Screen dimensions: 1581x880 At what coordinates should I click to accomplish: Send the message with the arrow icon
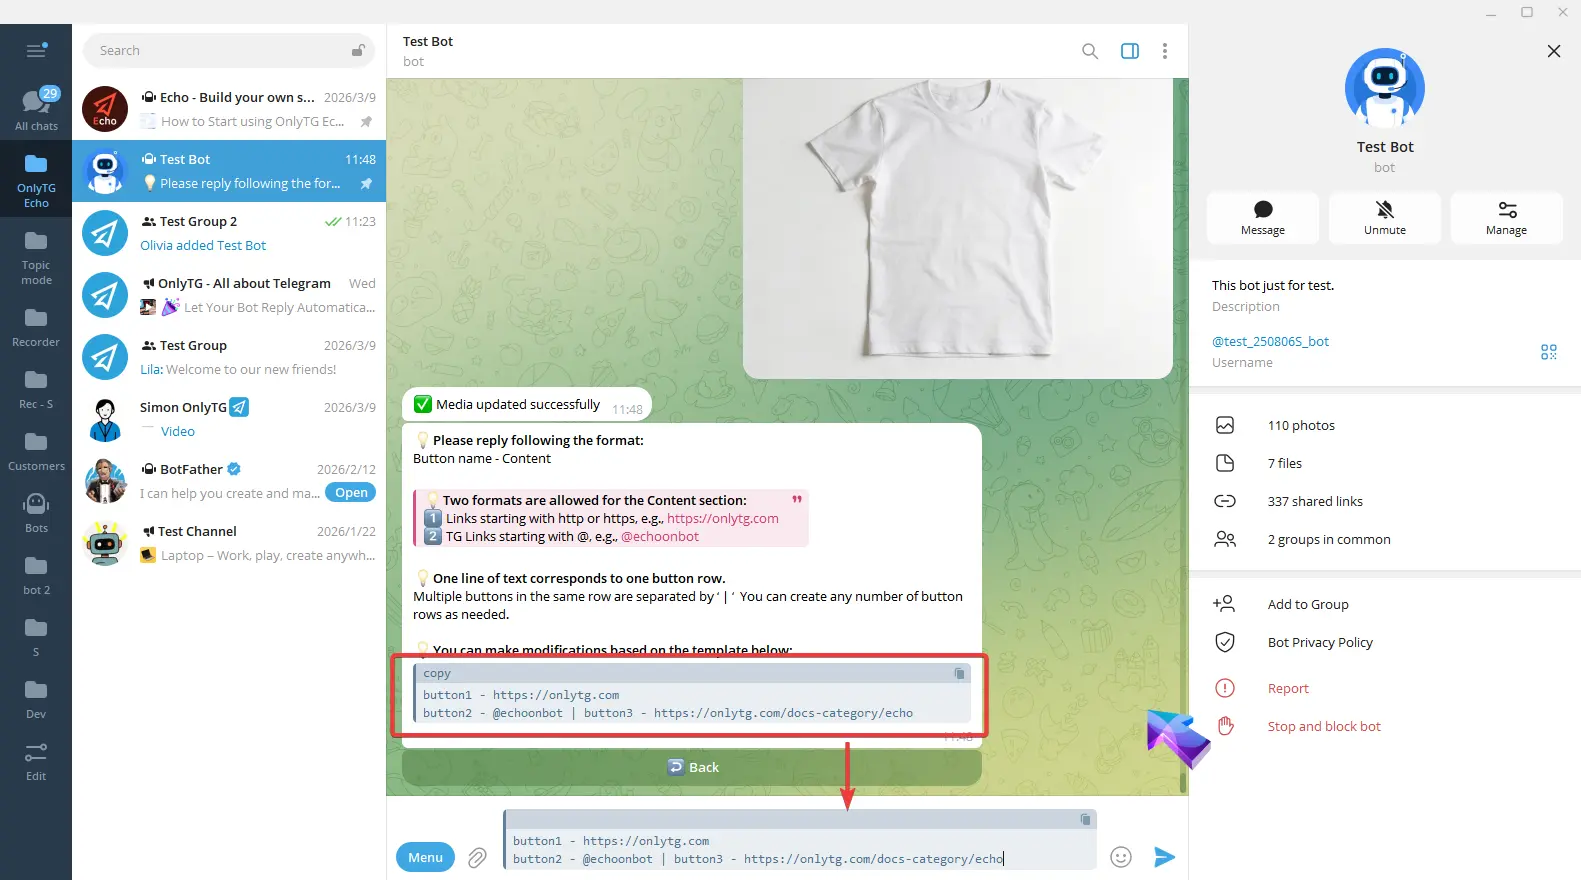coord(1164,857)
